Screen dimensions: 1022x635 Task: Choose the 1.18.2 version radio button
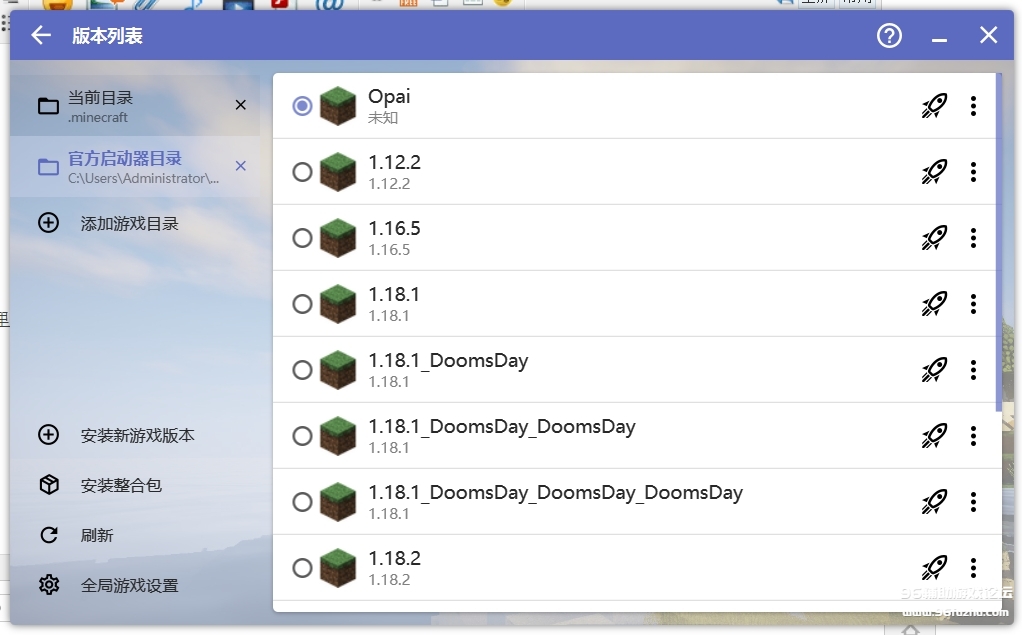click(x=302, y=568)
